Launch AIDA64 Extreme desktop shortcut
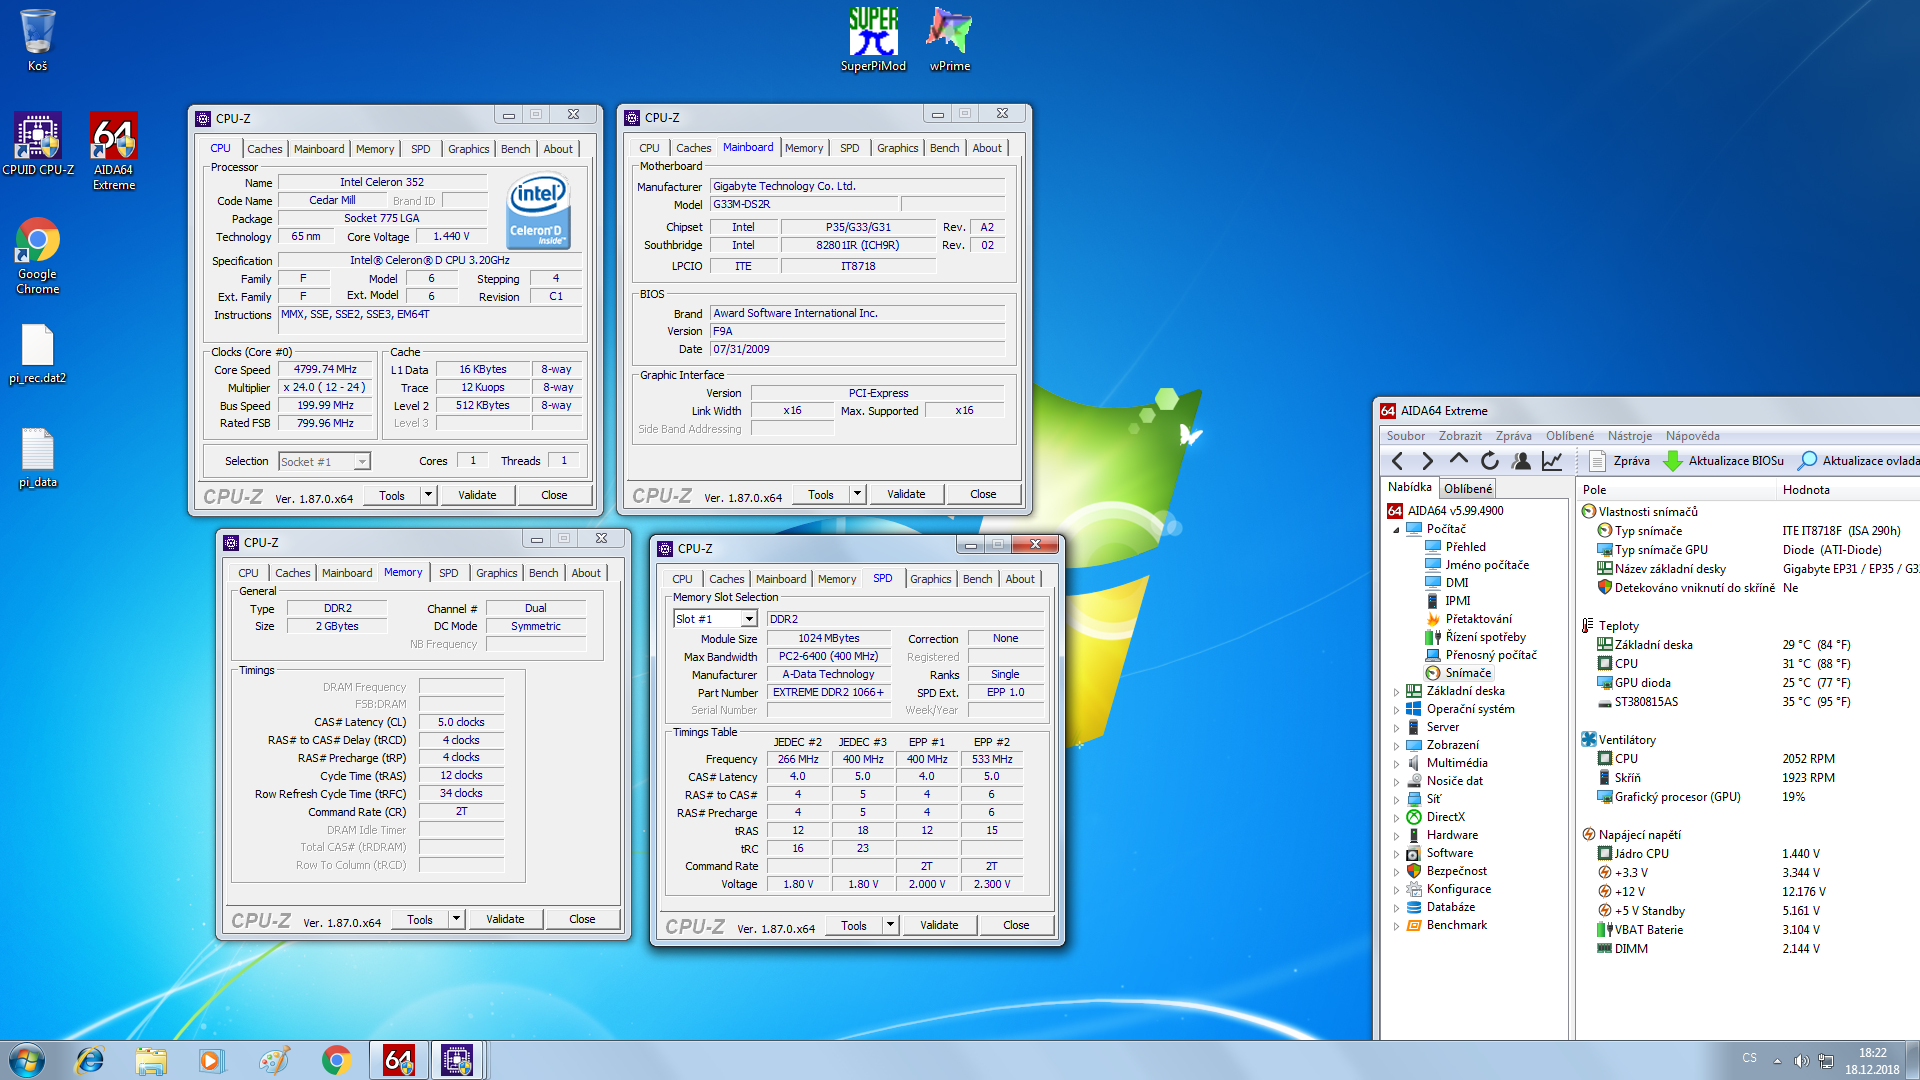Screen dimensions: 1920x1080 tap(114, 150)
